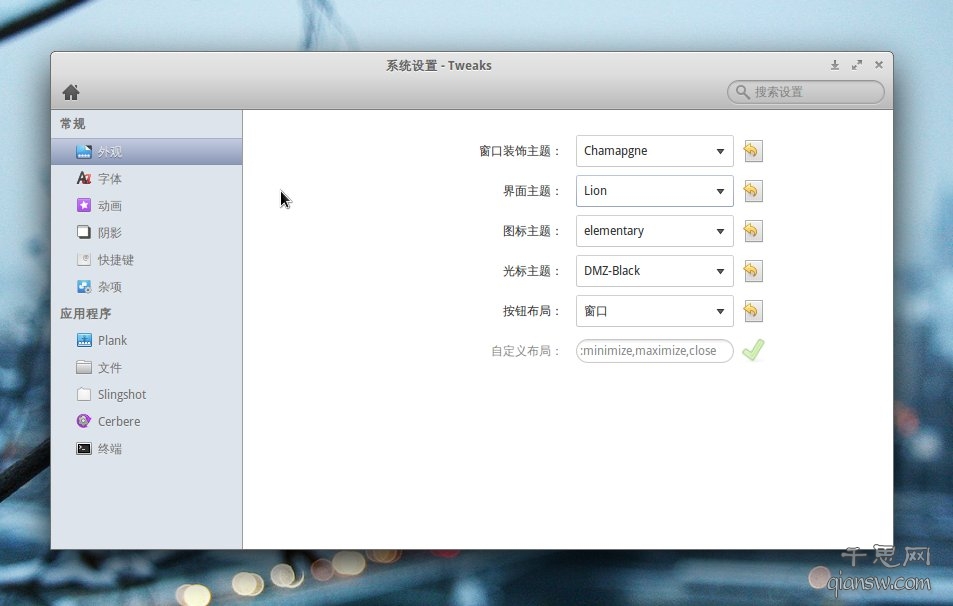This screenshot has width=953, height=606.
Task: Open the Chamapgne window decoration dropdown
Action: point(655,151)
